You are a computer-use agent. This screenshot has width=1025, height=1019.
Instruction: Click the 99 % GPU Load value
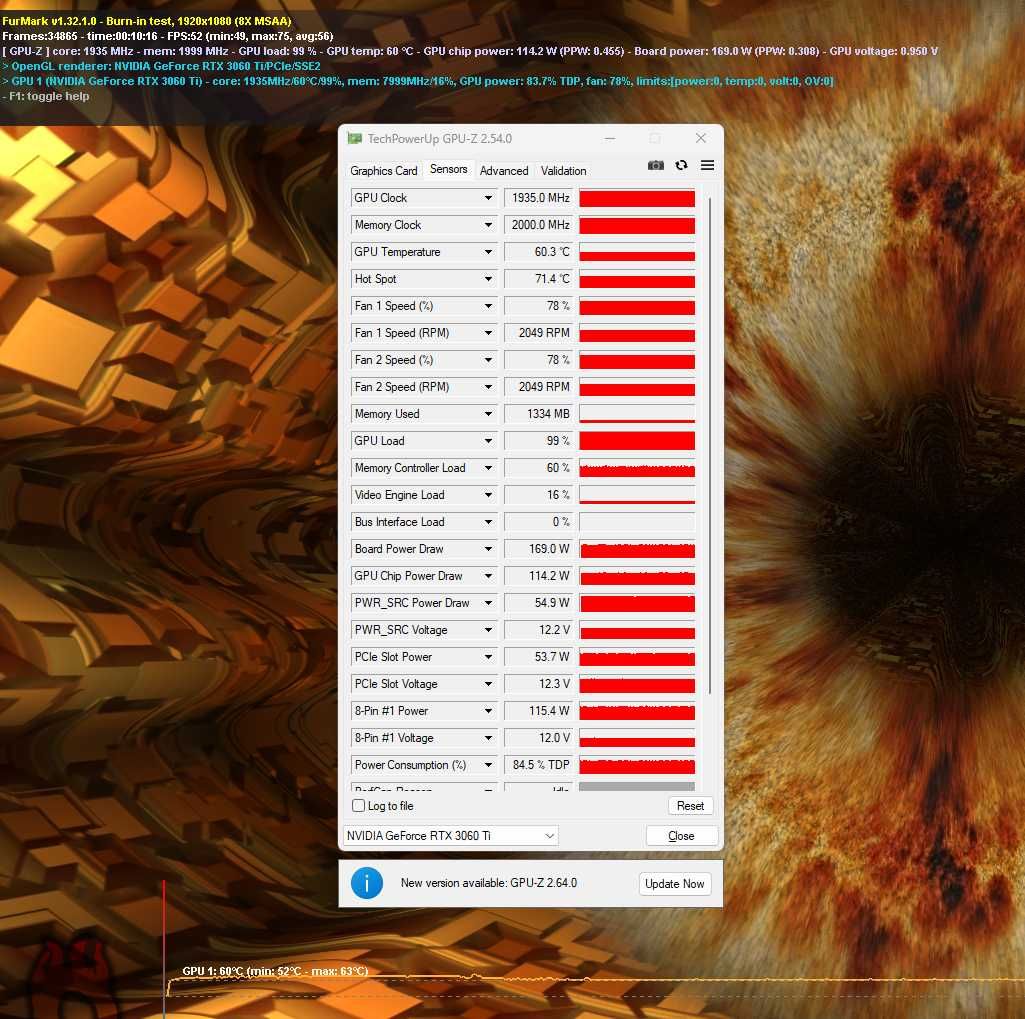click(x=539, y=441)
